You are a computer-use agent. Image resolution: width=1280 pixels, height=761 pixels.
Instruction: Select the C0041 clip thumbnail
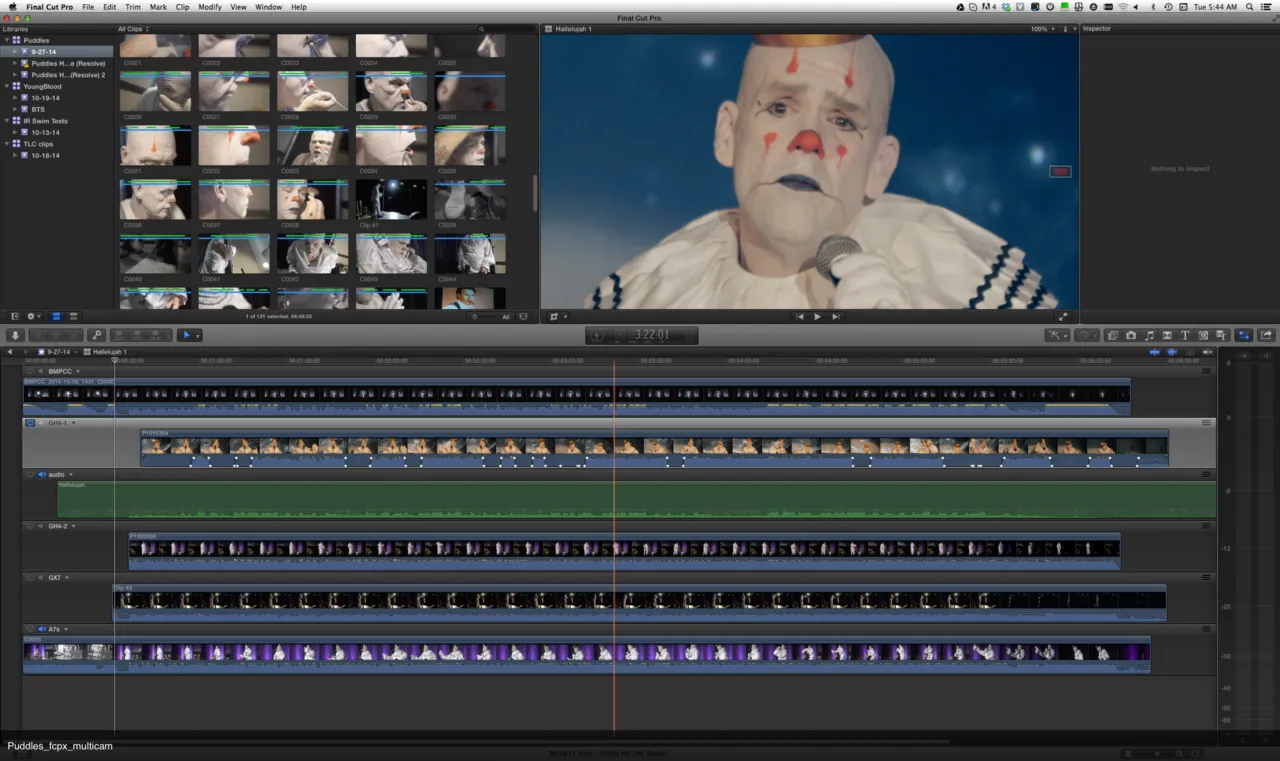(233, 256)
